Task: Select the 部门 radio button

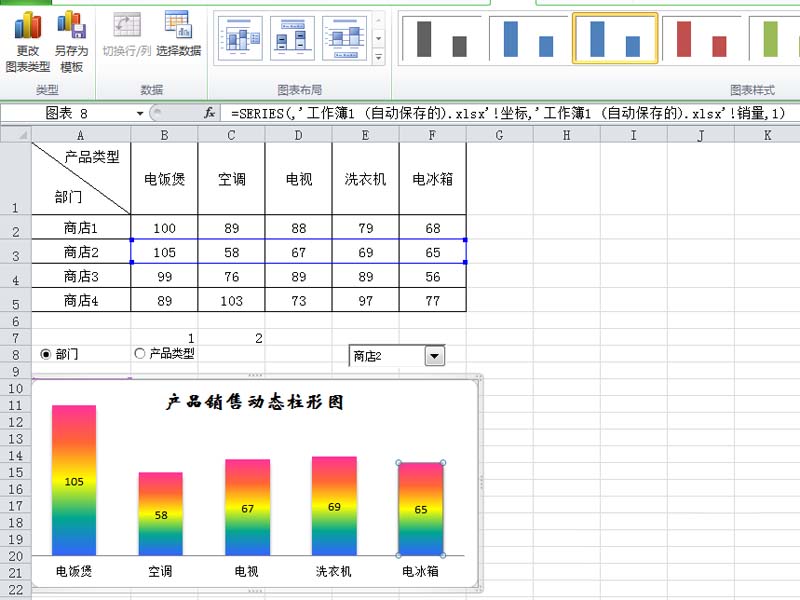Action: pyautogui.click(x=45, y=354)
